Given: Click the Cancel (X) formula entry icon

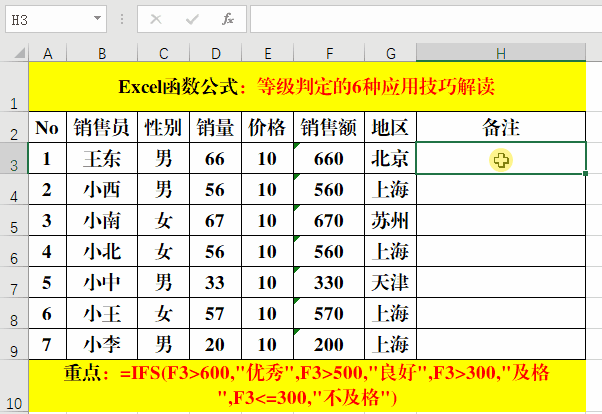Looking at the screenshot, I should 157,18.
